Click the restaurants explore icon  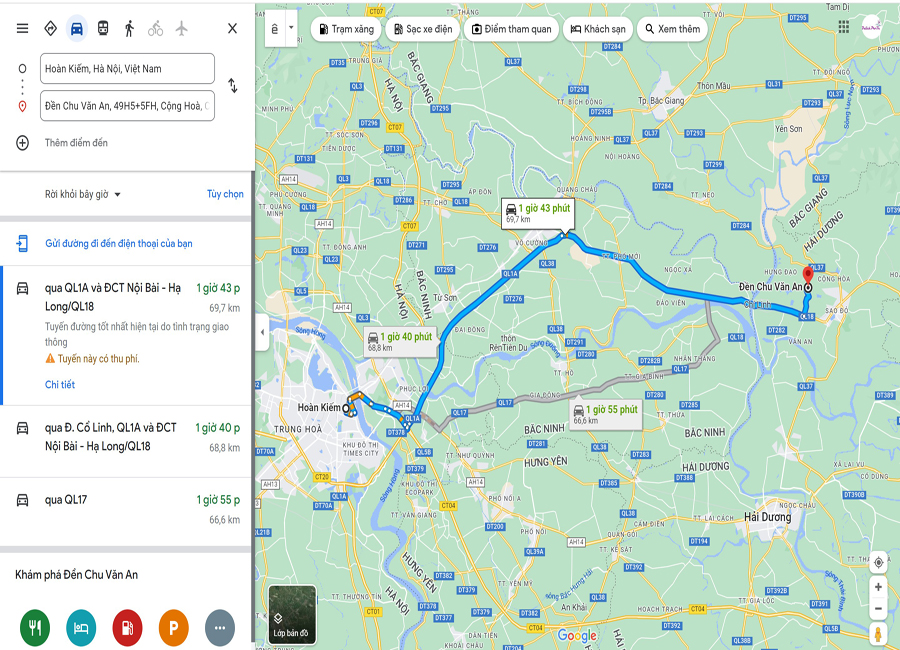[x=35, y=628]
